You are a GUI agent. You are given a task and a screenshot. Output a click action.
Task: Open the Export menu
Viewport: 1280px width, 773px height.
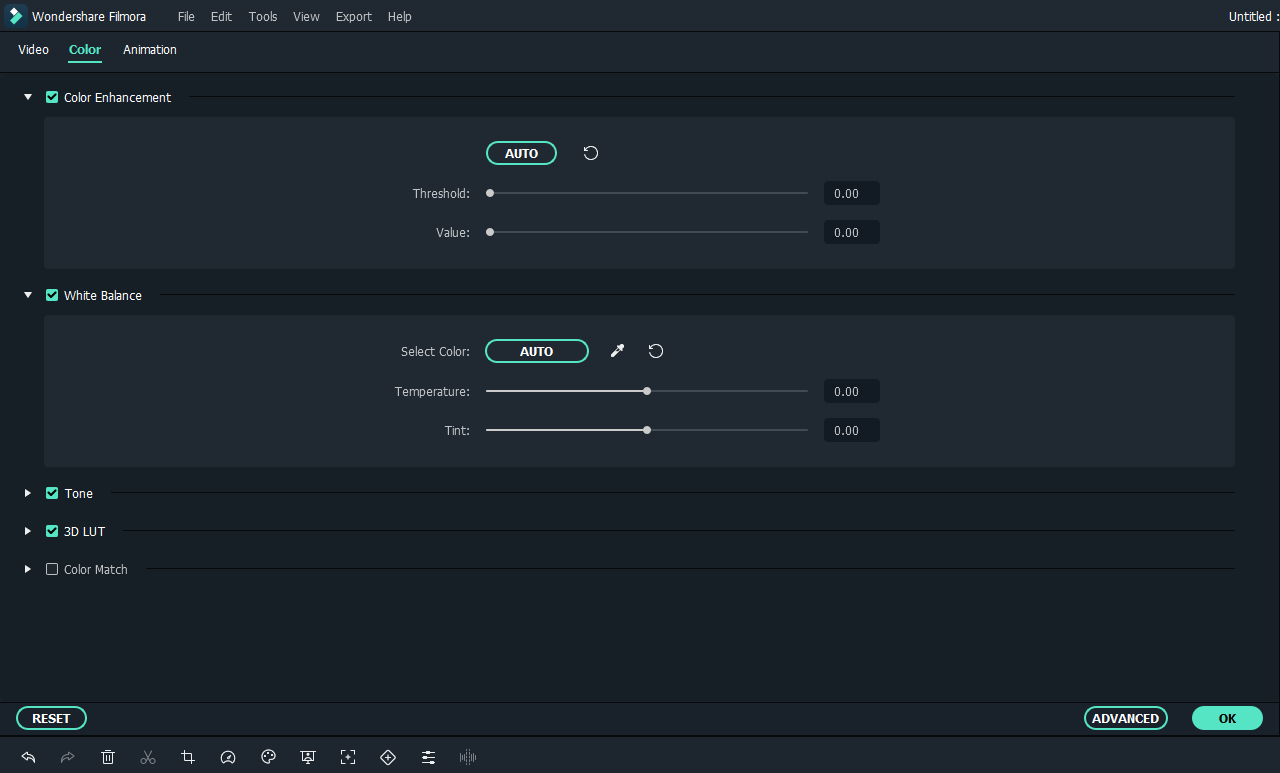click(353, 16)
